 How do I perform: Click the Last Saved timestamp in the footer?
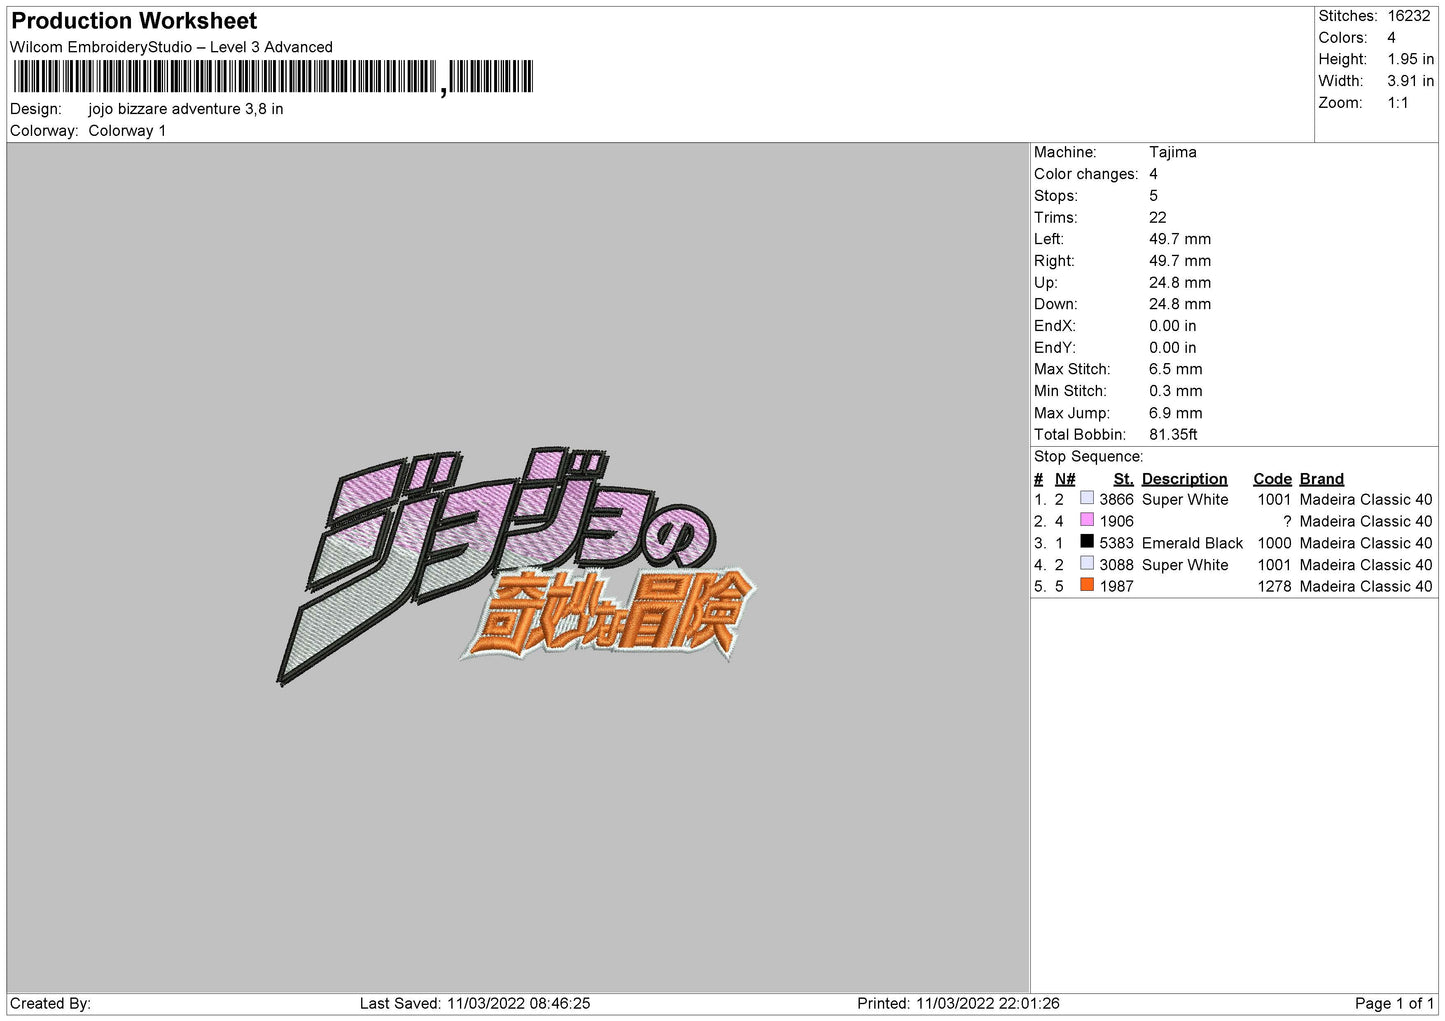[x=475, y=1003]
